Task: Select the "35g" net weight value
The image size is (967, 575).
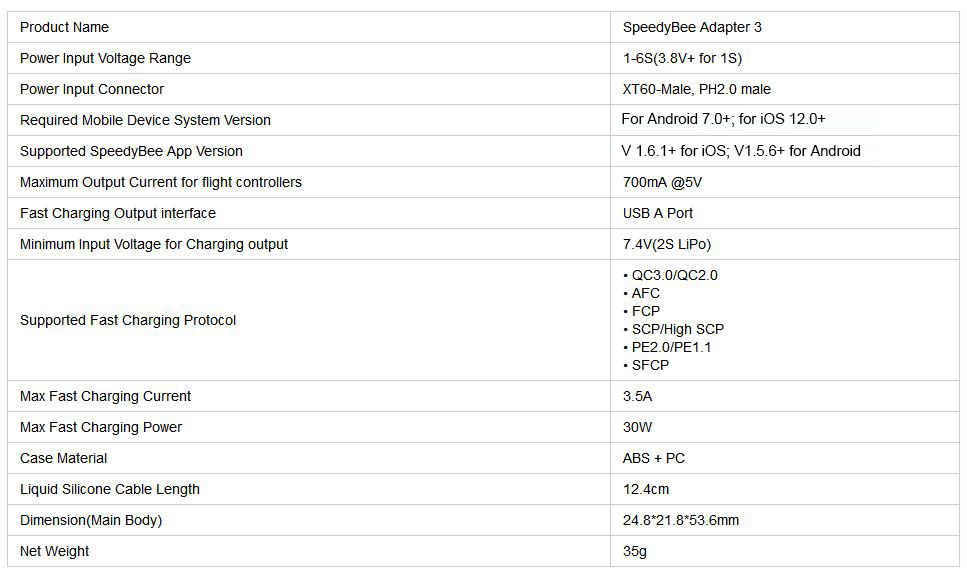Action: pyautogui.click(x=635, y=551)
